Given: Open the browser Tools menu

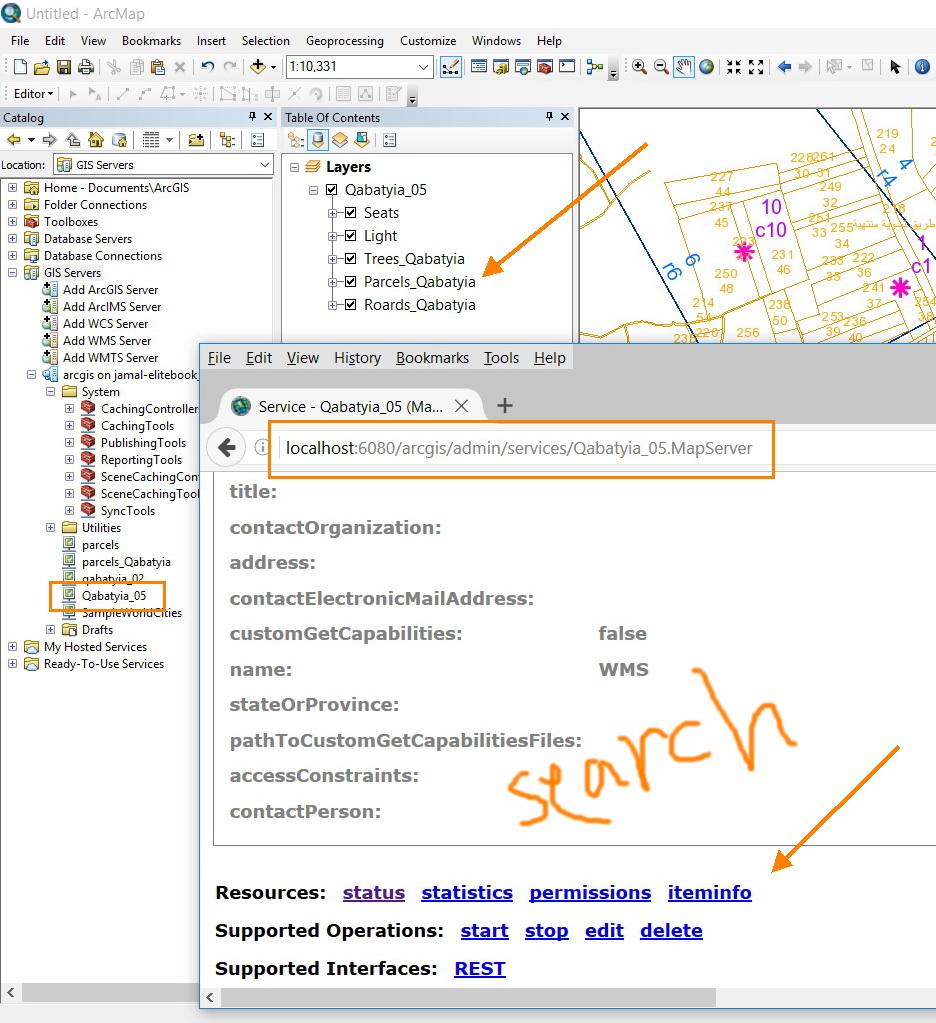Looking at the screenshot, I should pos(501,358).
